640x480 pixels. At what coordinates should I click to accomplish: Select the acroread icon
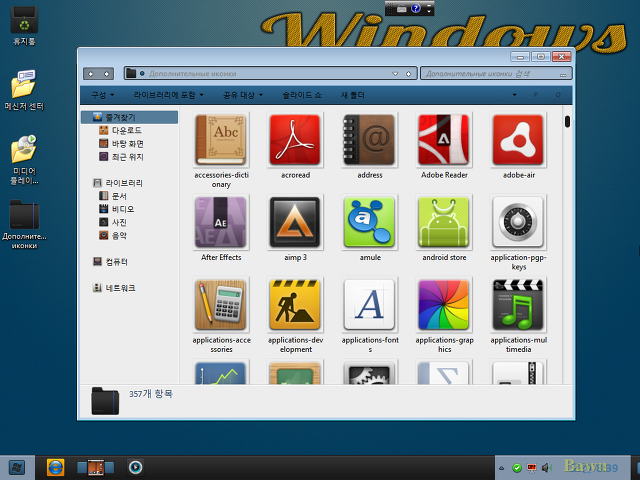295,140
